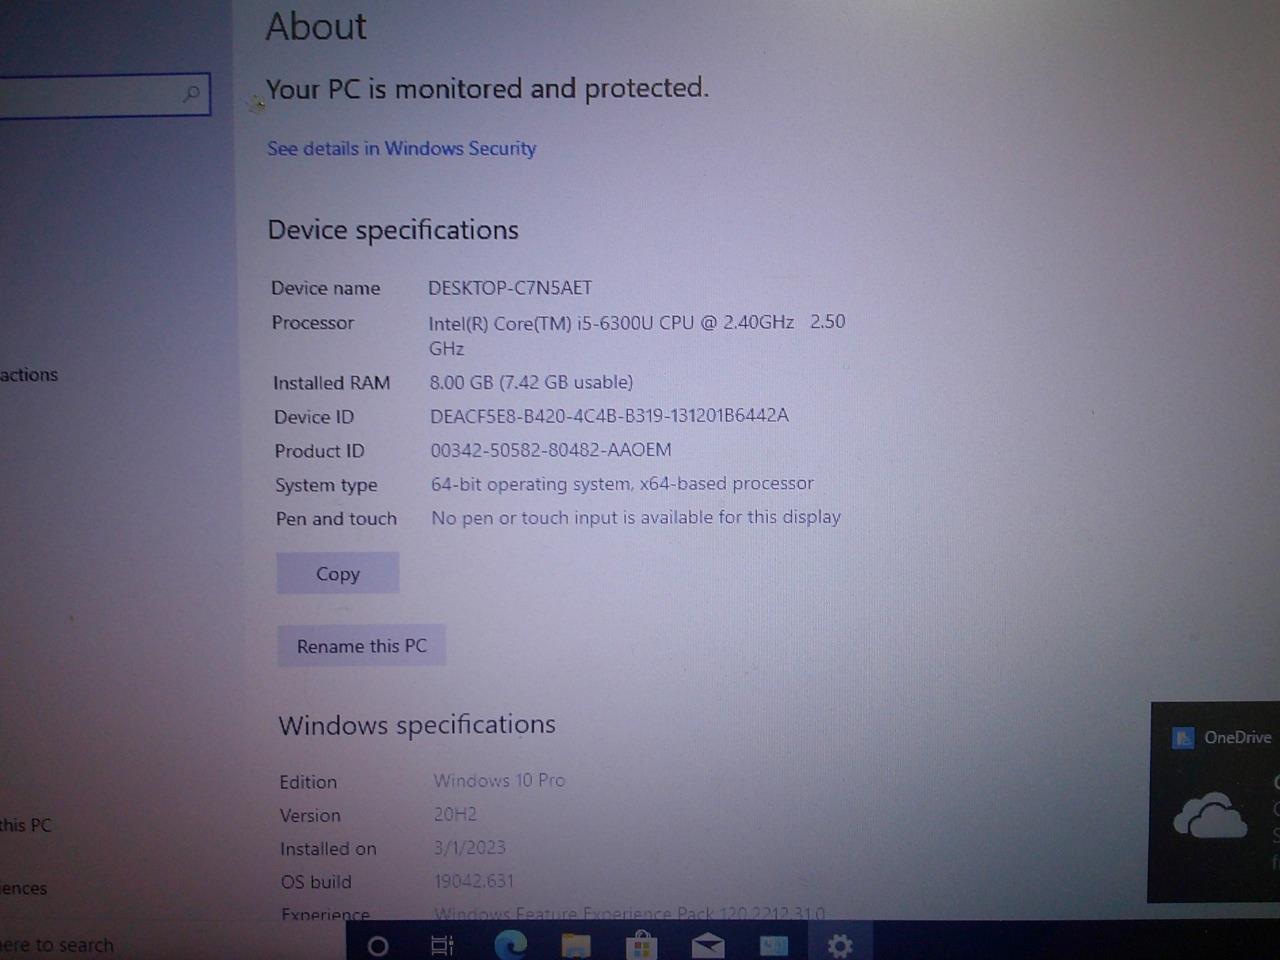Select the Windows Feature Experience Pack value

(630, 913)
